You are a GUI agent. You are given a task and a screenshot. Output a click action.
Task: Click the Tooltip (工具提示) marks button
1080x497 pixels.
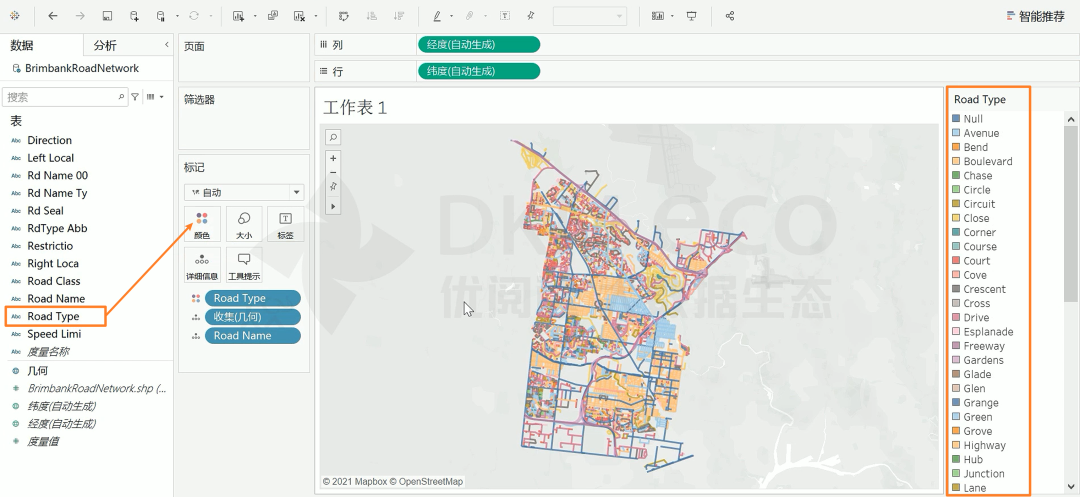pyautogui.click(x=244, y=265)
